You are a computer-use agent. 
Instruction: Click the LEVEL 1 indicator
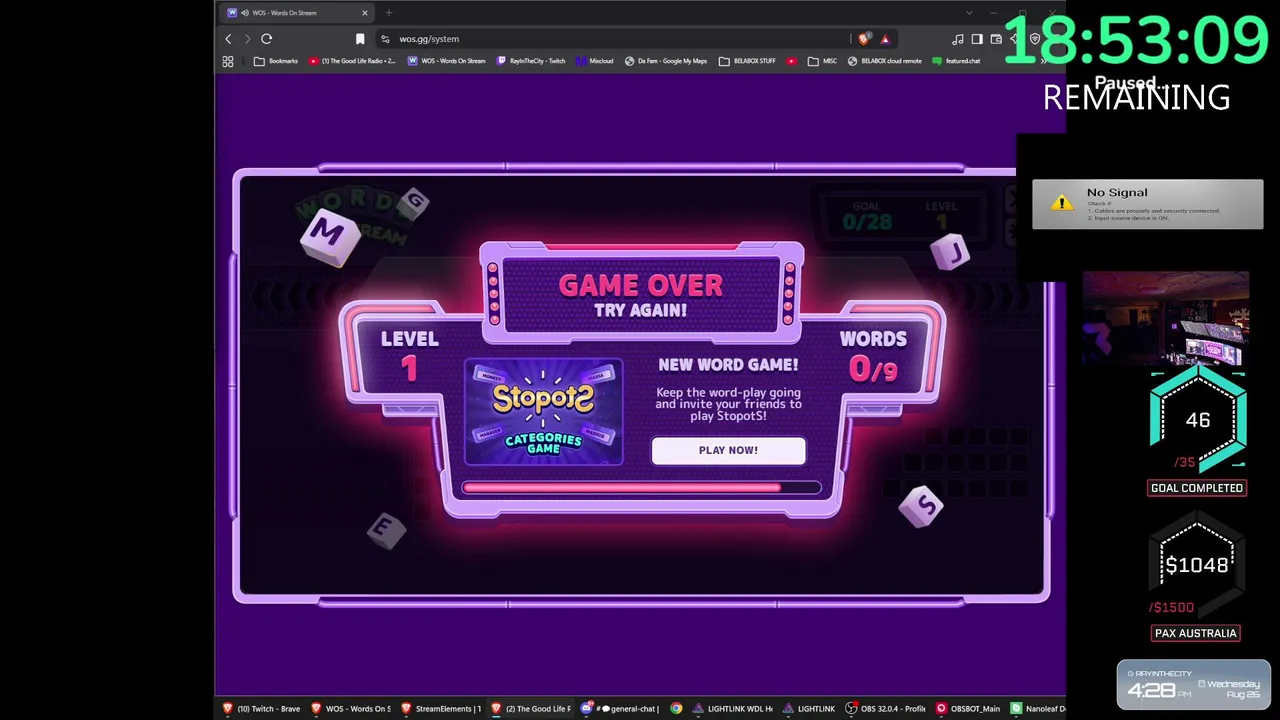[409, 357]
